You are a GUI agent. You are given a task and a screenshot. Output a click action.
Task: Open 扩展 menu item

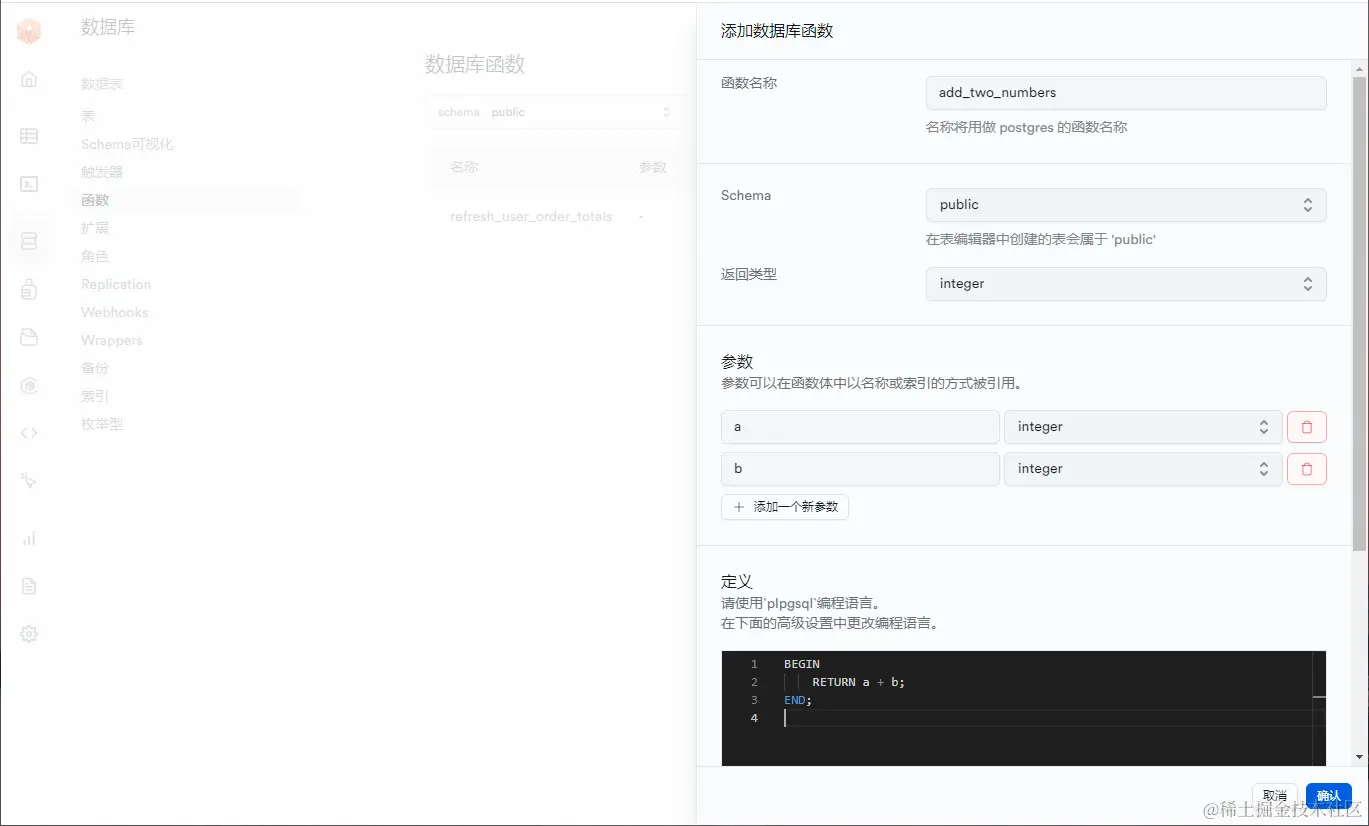coord(95,228)
